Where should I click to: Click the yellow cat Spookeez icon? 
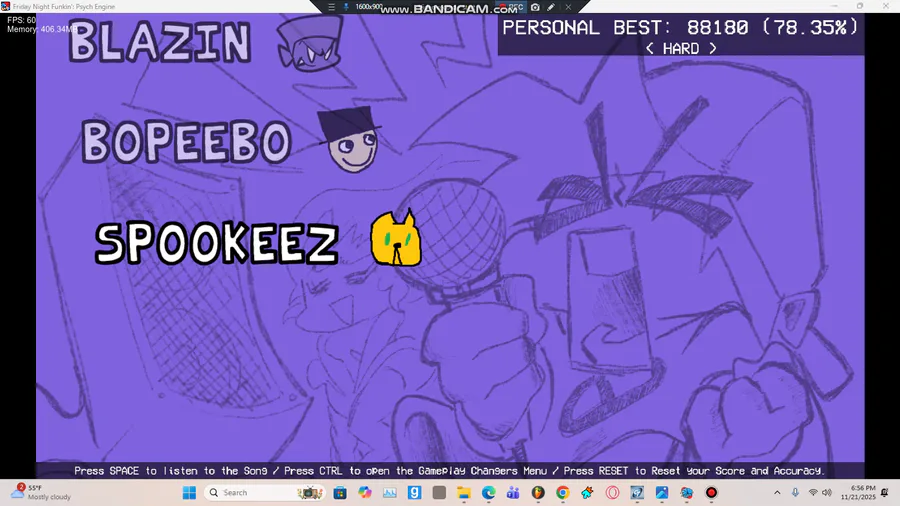pos(395,239)
